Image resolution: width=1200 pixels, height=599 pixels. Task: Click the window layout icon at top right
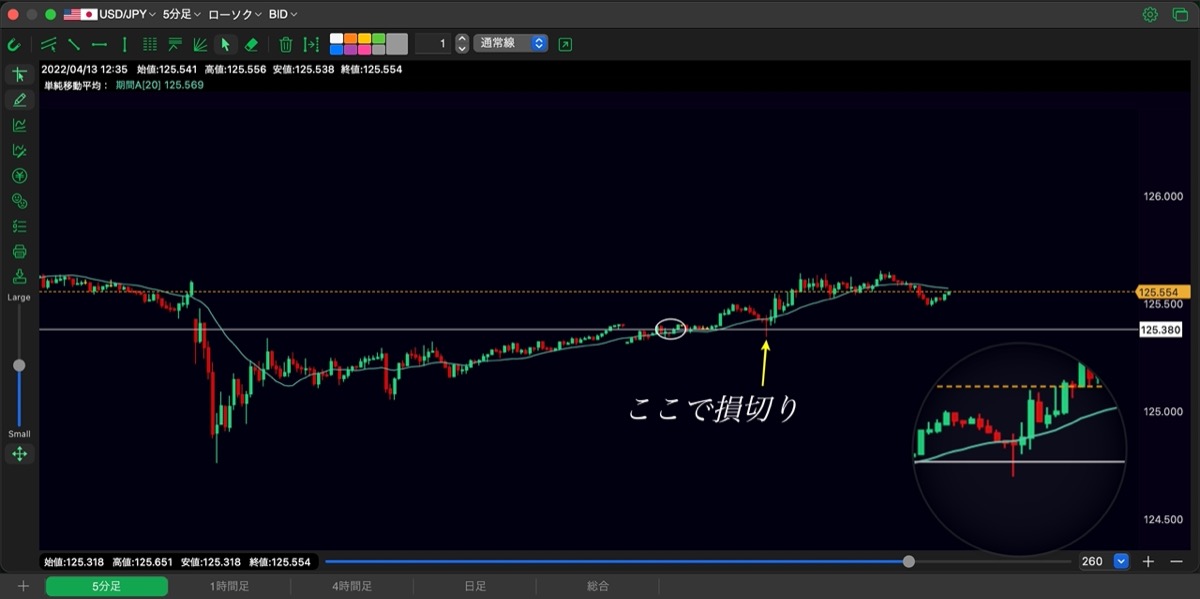(x=1178, y=15)
